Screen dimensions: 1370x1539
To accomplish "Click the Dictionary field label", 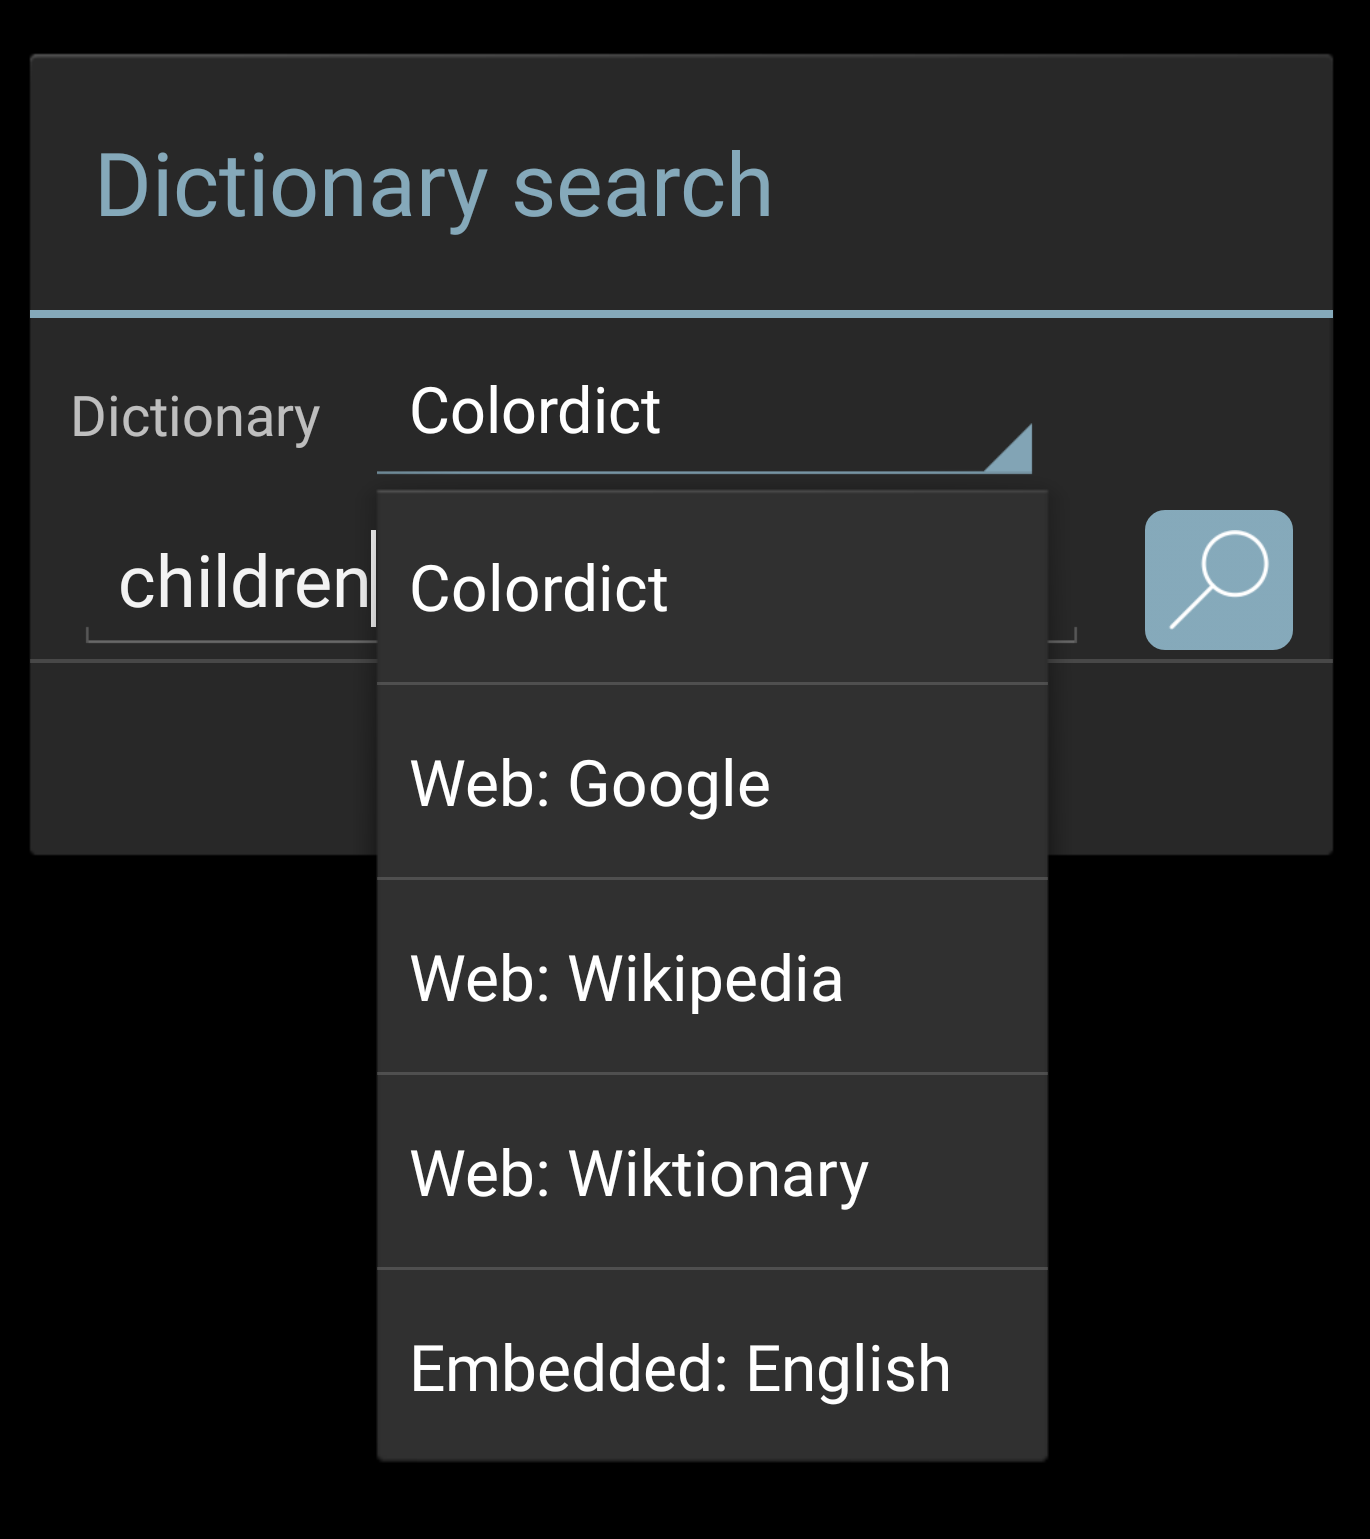I will tap(195, 417).
